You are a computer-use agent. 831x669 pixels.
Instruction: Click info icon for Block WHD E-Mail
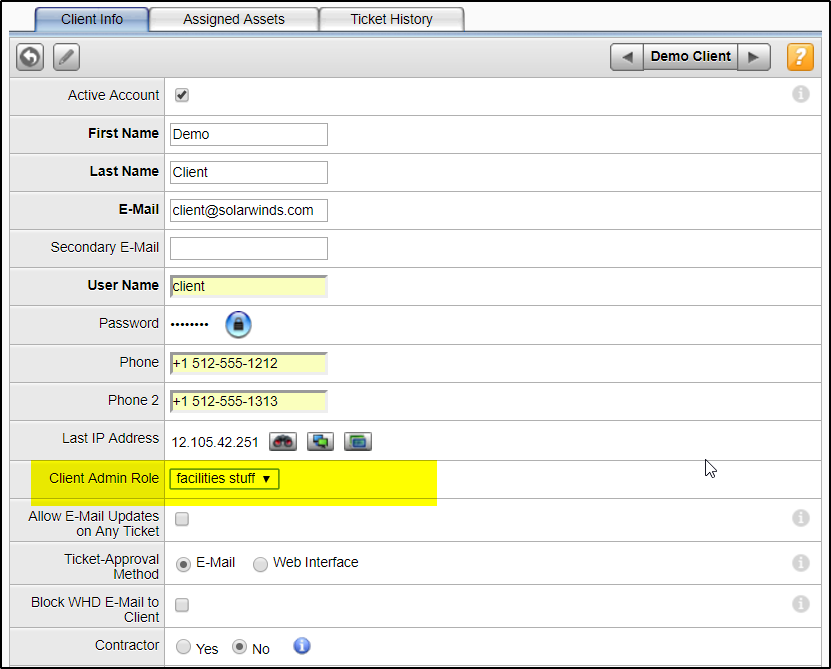pos(801,604)
